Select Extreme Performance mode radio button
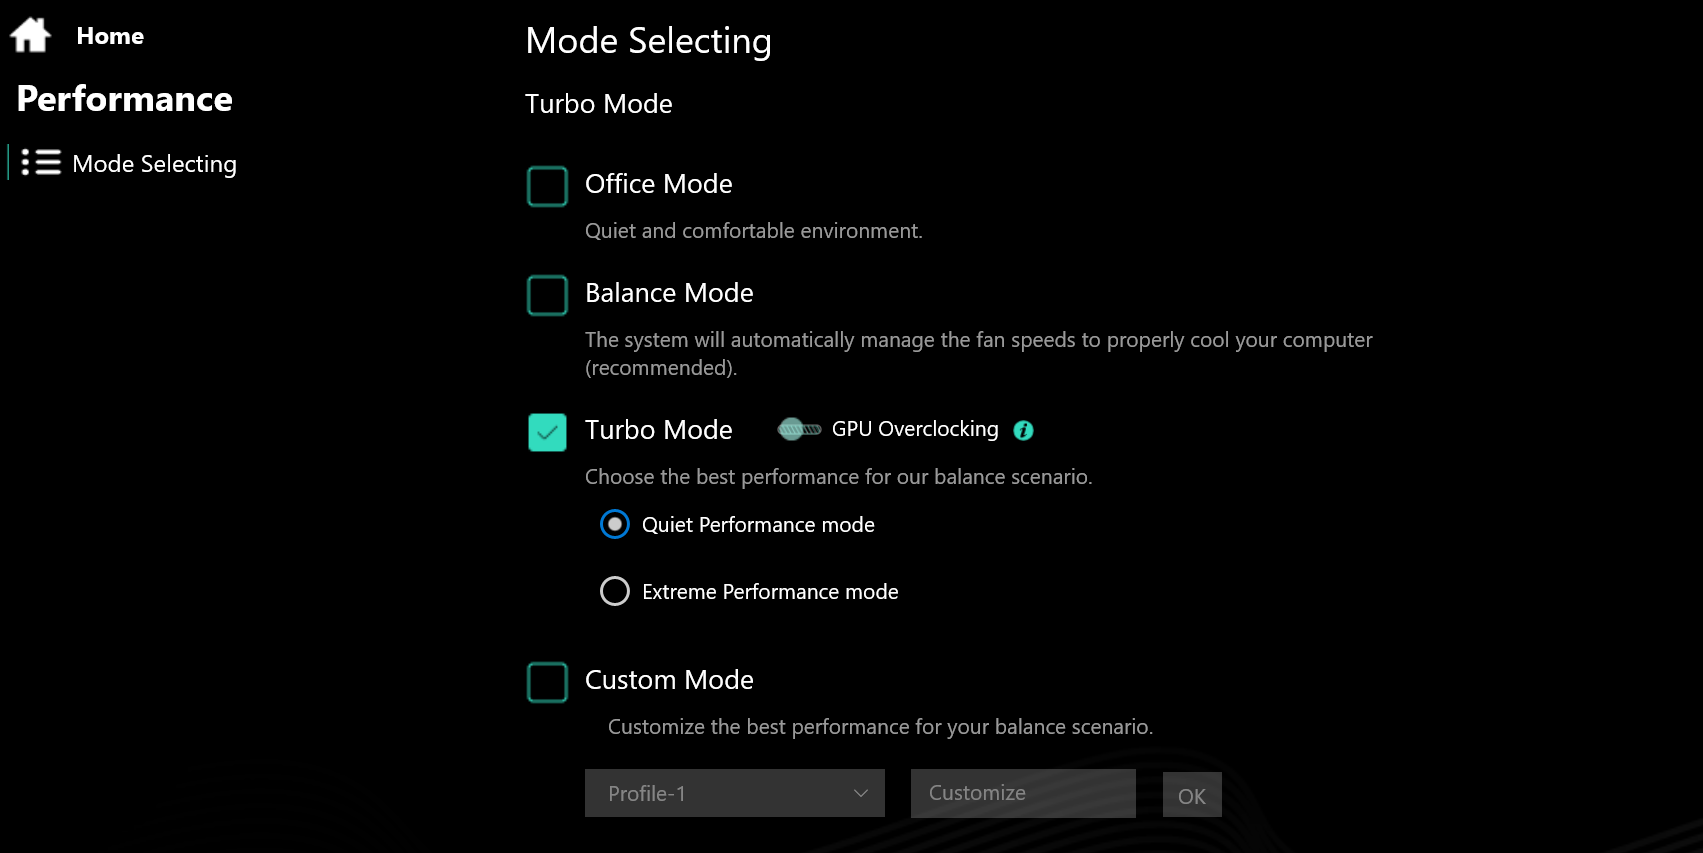This screenshot has height=853, width=1703. click(615, 591)
